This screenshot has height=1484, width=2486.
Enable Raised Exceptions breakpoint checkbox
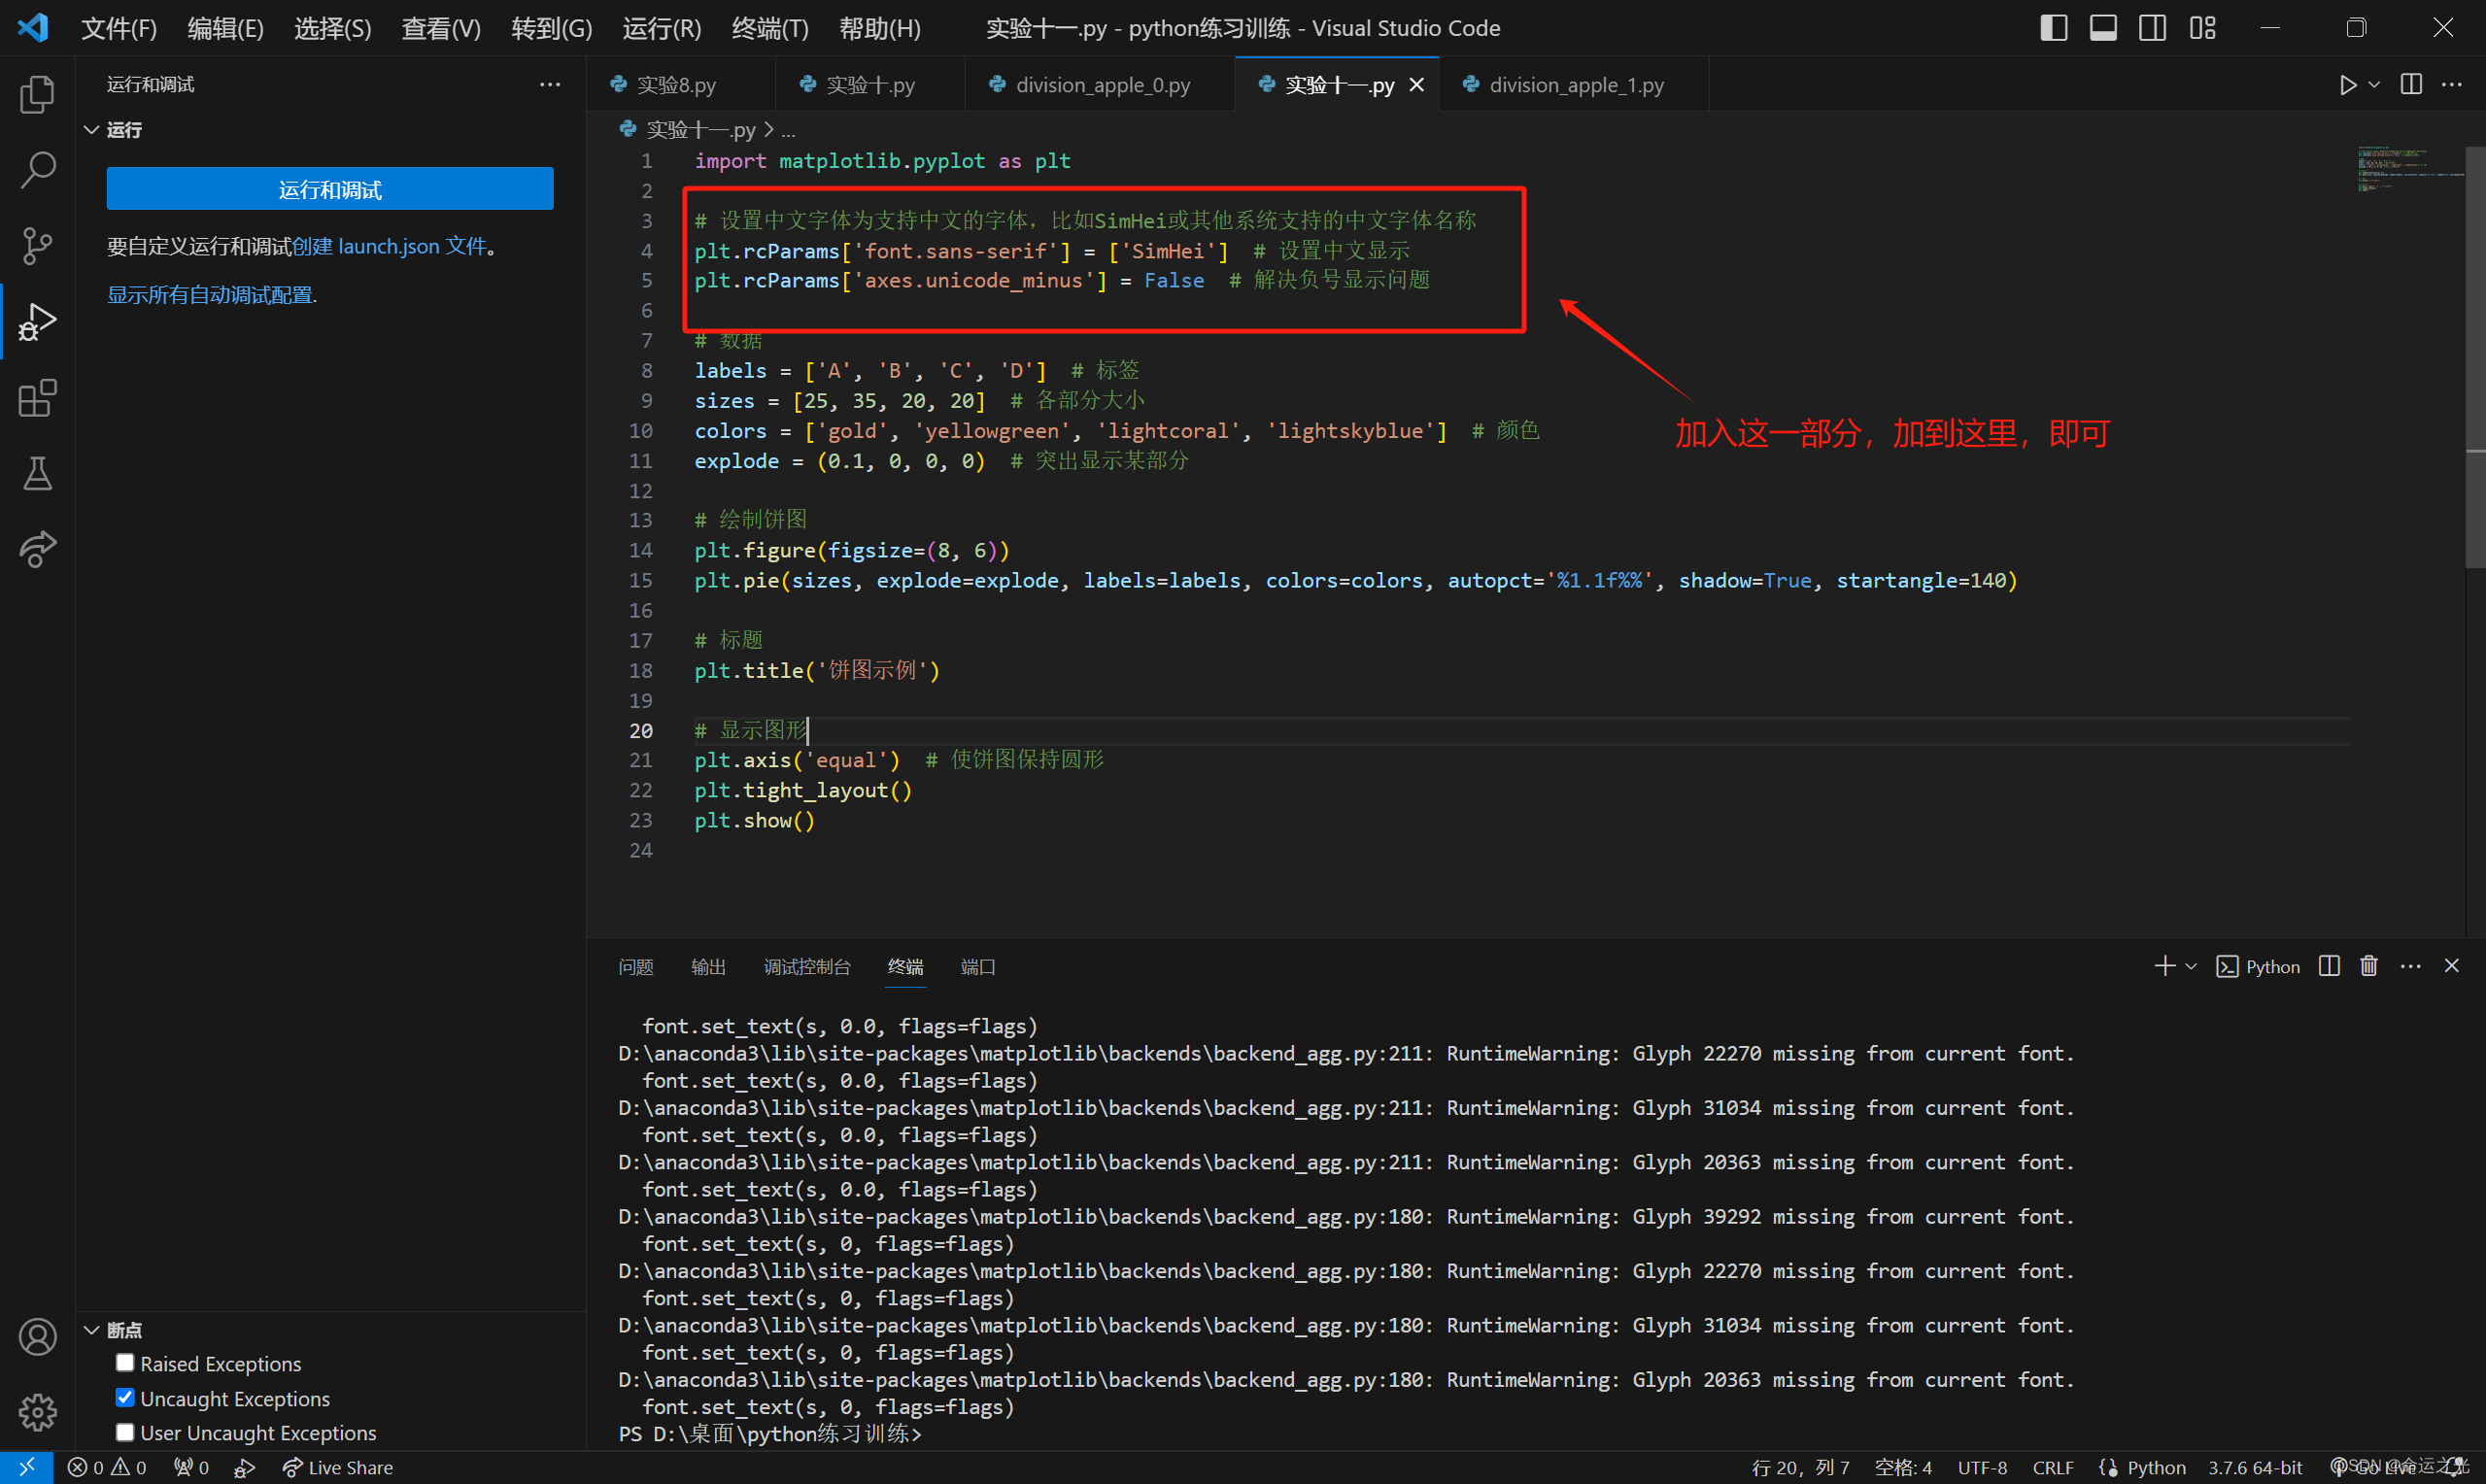[125, 1363]
